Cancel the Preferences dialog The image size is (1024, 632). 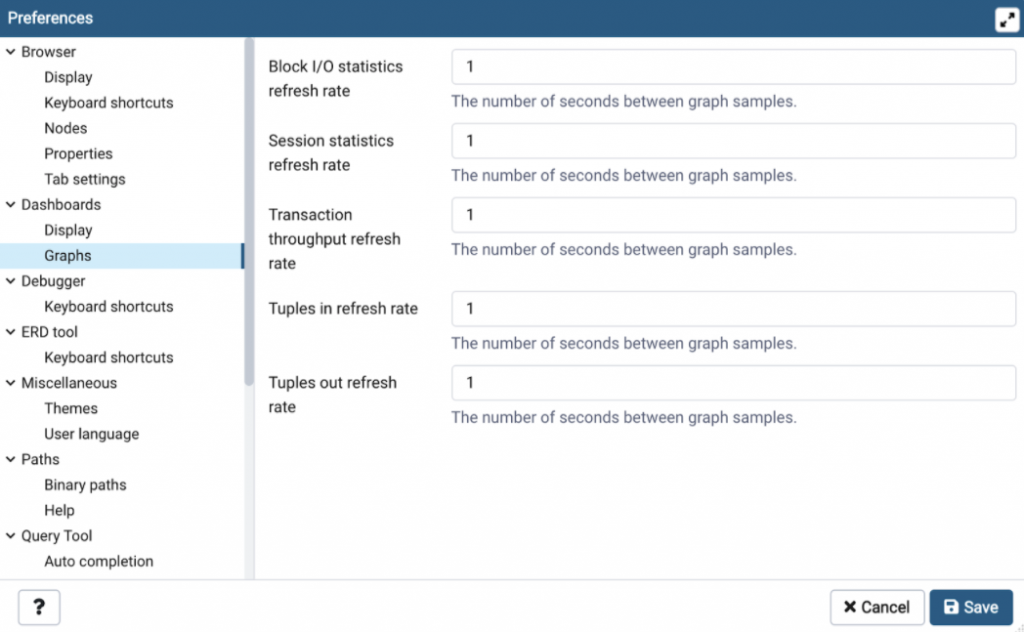coord(876,607)
